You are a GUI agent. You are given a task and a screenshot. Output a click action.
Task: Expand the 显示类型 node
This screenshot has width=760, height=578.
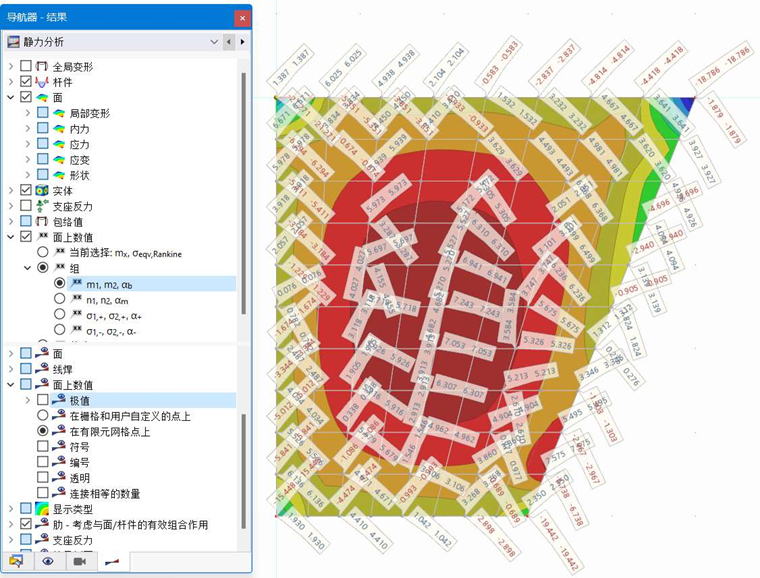click(x=11, y=509)
